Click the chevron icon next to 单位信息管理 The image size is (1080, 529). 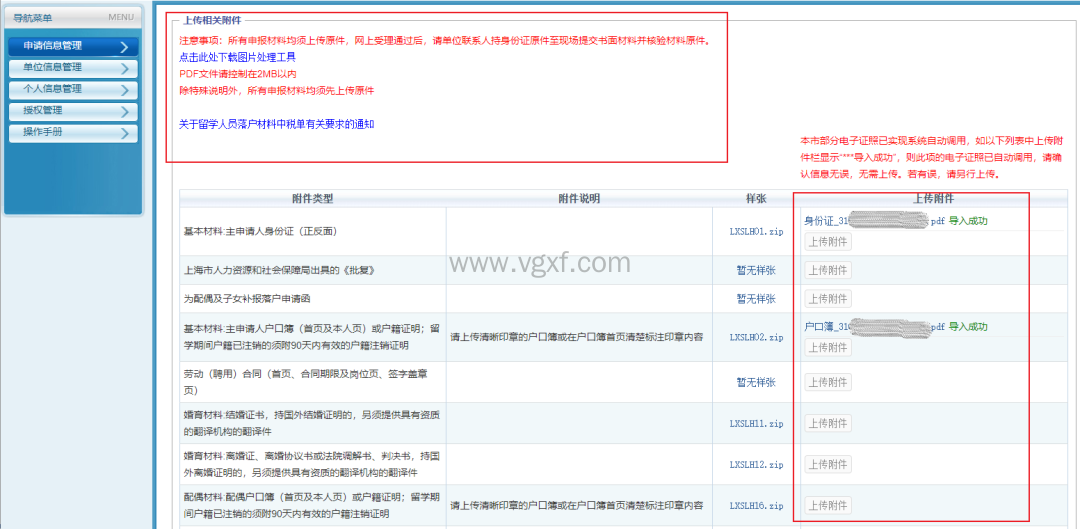coord(124,68)
